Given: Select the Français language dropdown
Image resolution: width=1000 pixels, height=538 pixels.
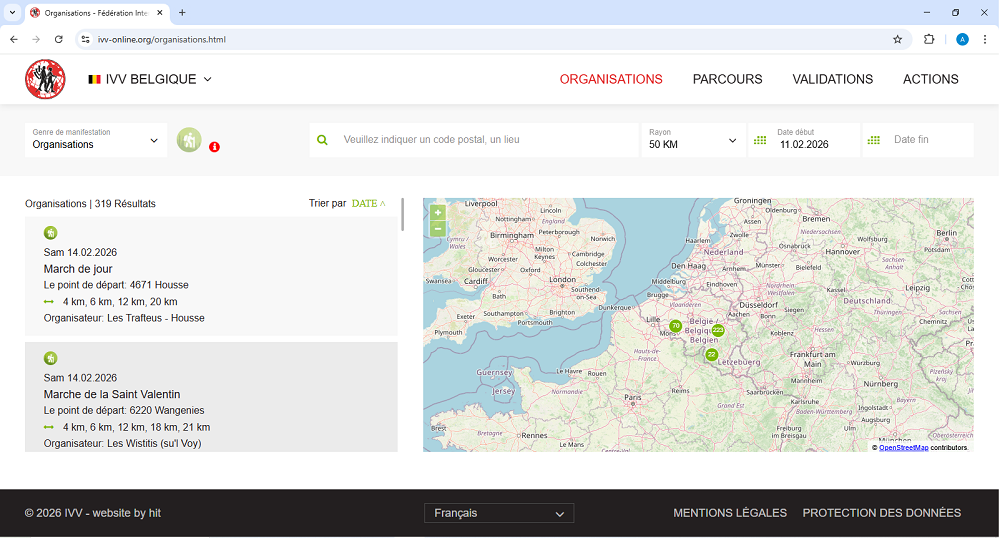Looking at the screenshot, I should pos(499,513).
